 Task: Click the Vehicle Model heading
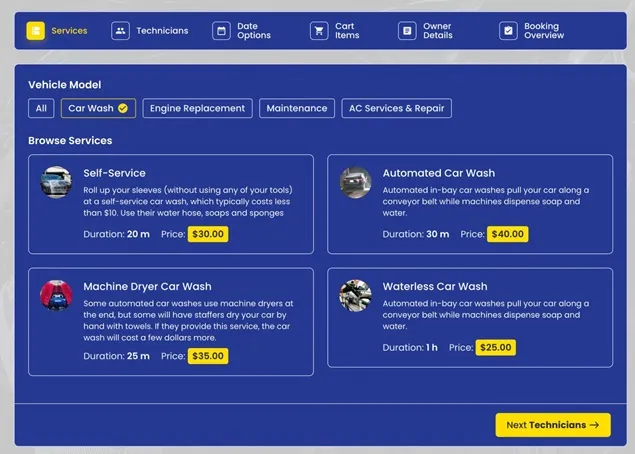pyautogui.click(x=65, y=85)
